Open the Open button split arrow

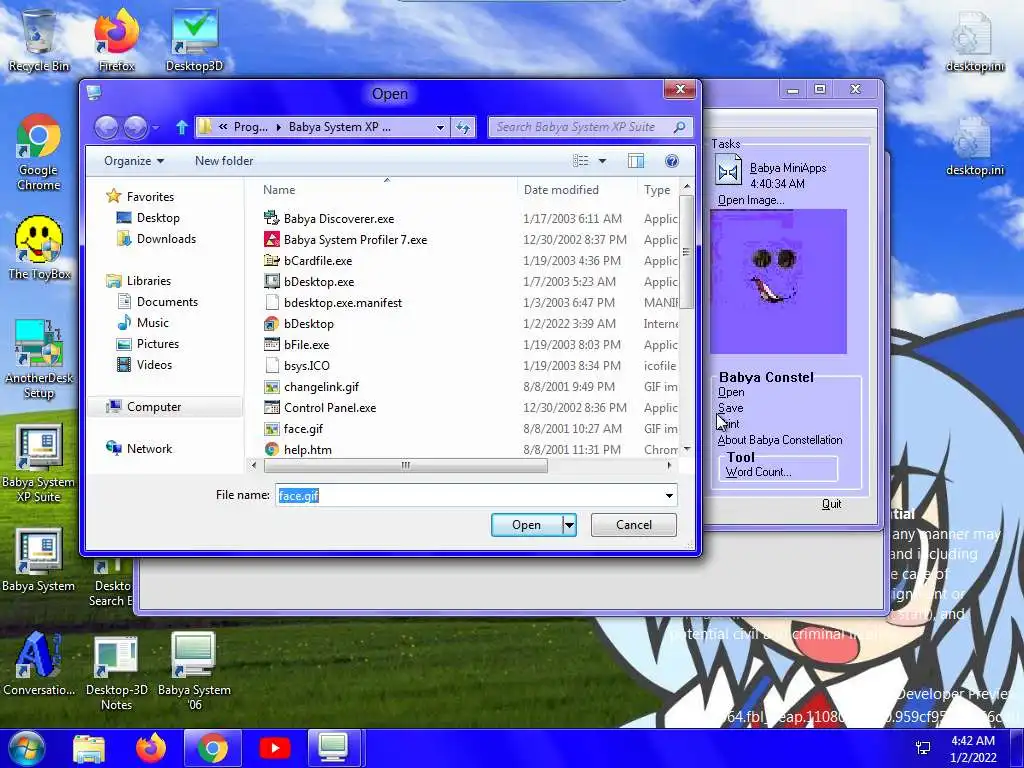(569, 524)
